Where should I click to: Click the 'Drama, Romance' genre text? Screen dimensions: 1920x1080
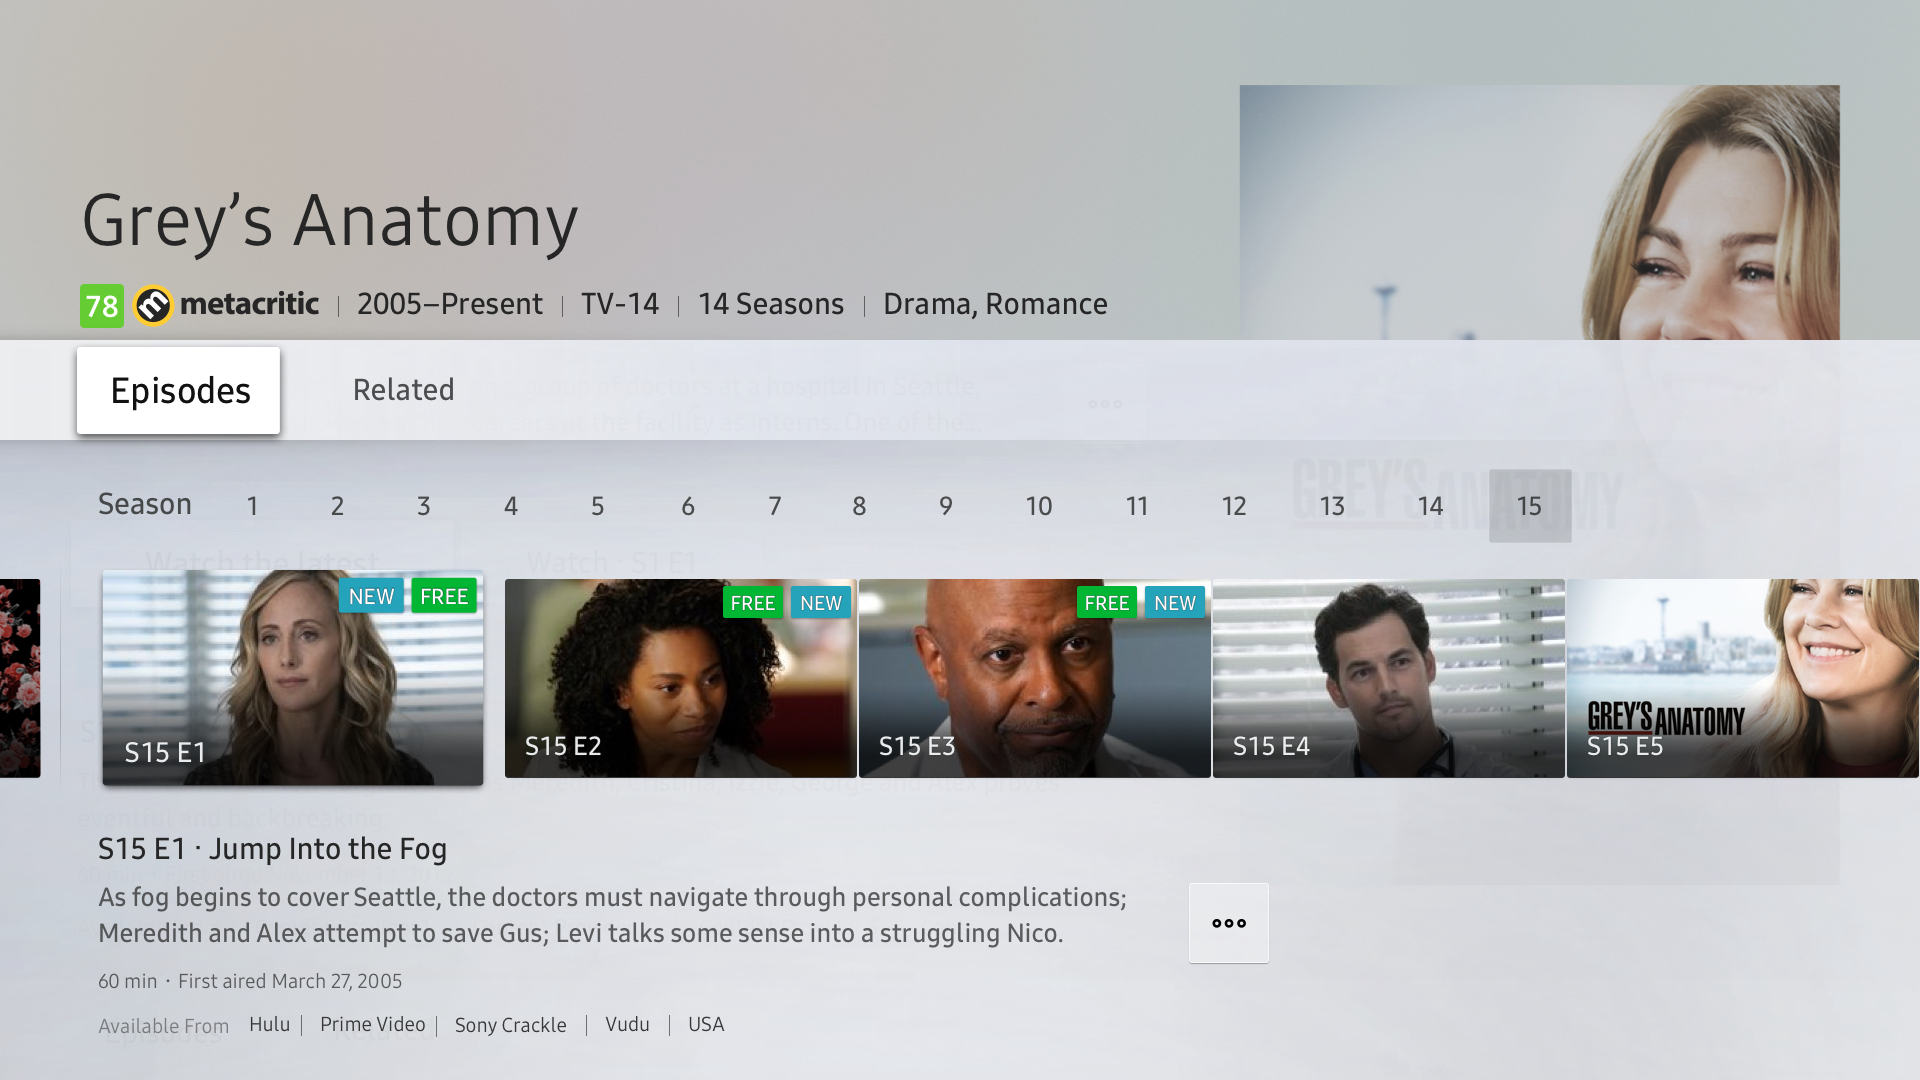(995, 304)
